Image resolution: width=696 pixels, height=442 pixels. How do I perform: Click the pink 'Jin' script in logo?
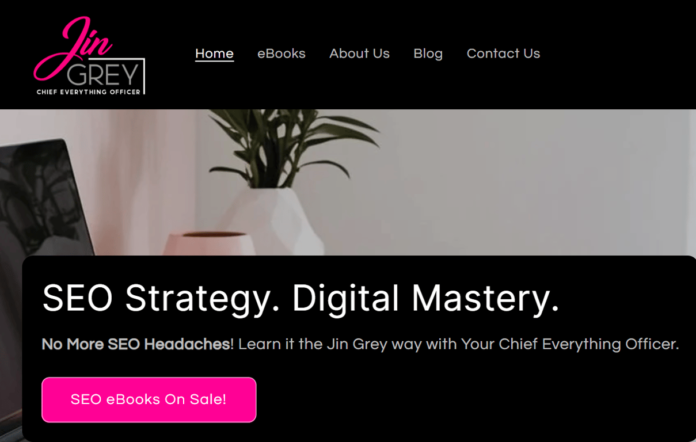(71, 47)
